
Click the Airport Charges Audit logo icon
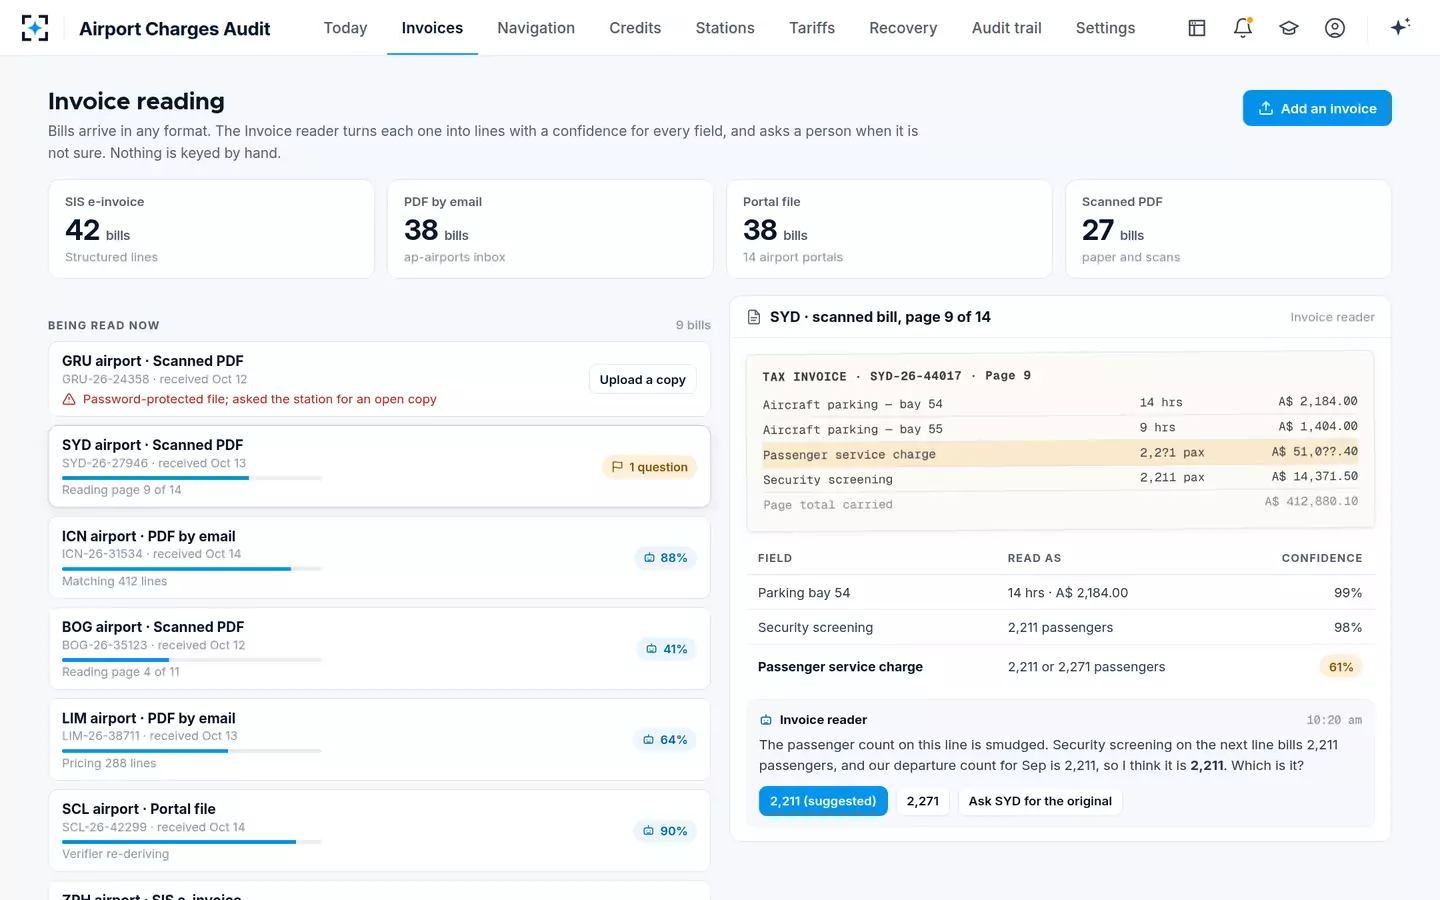pos(35,28)
